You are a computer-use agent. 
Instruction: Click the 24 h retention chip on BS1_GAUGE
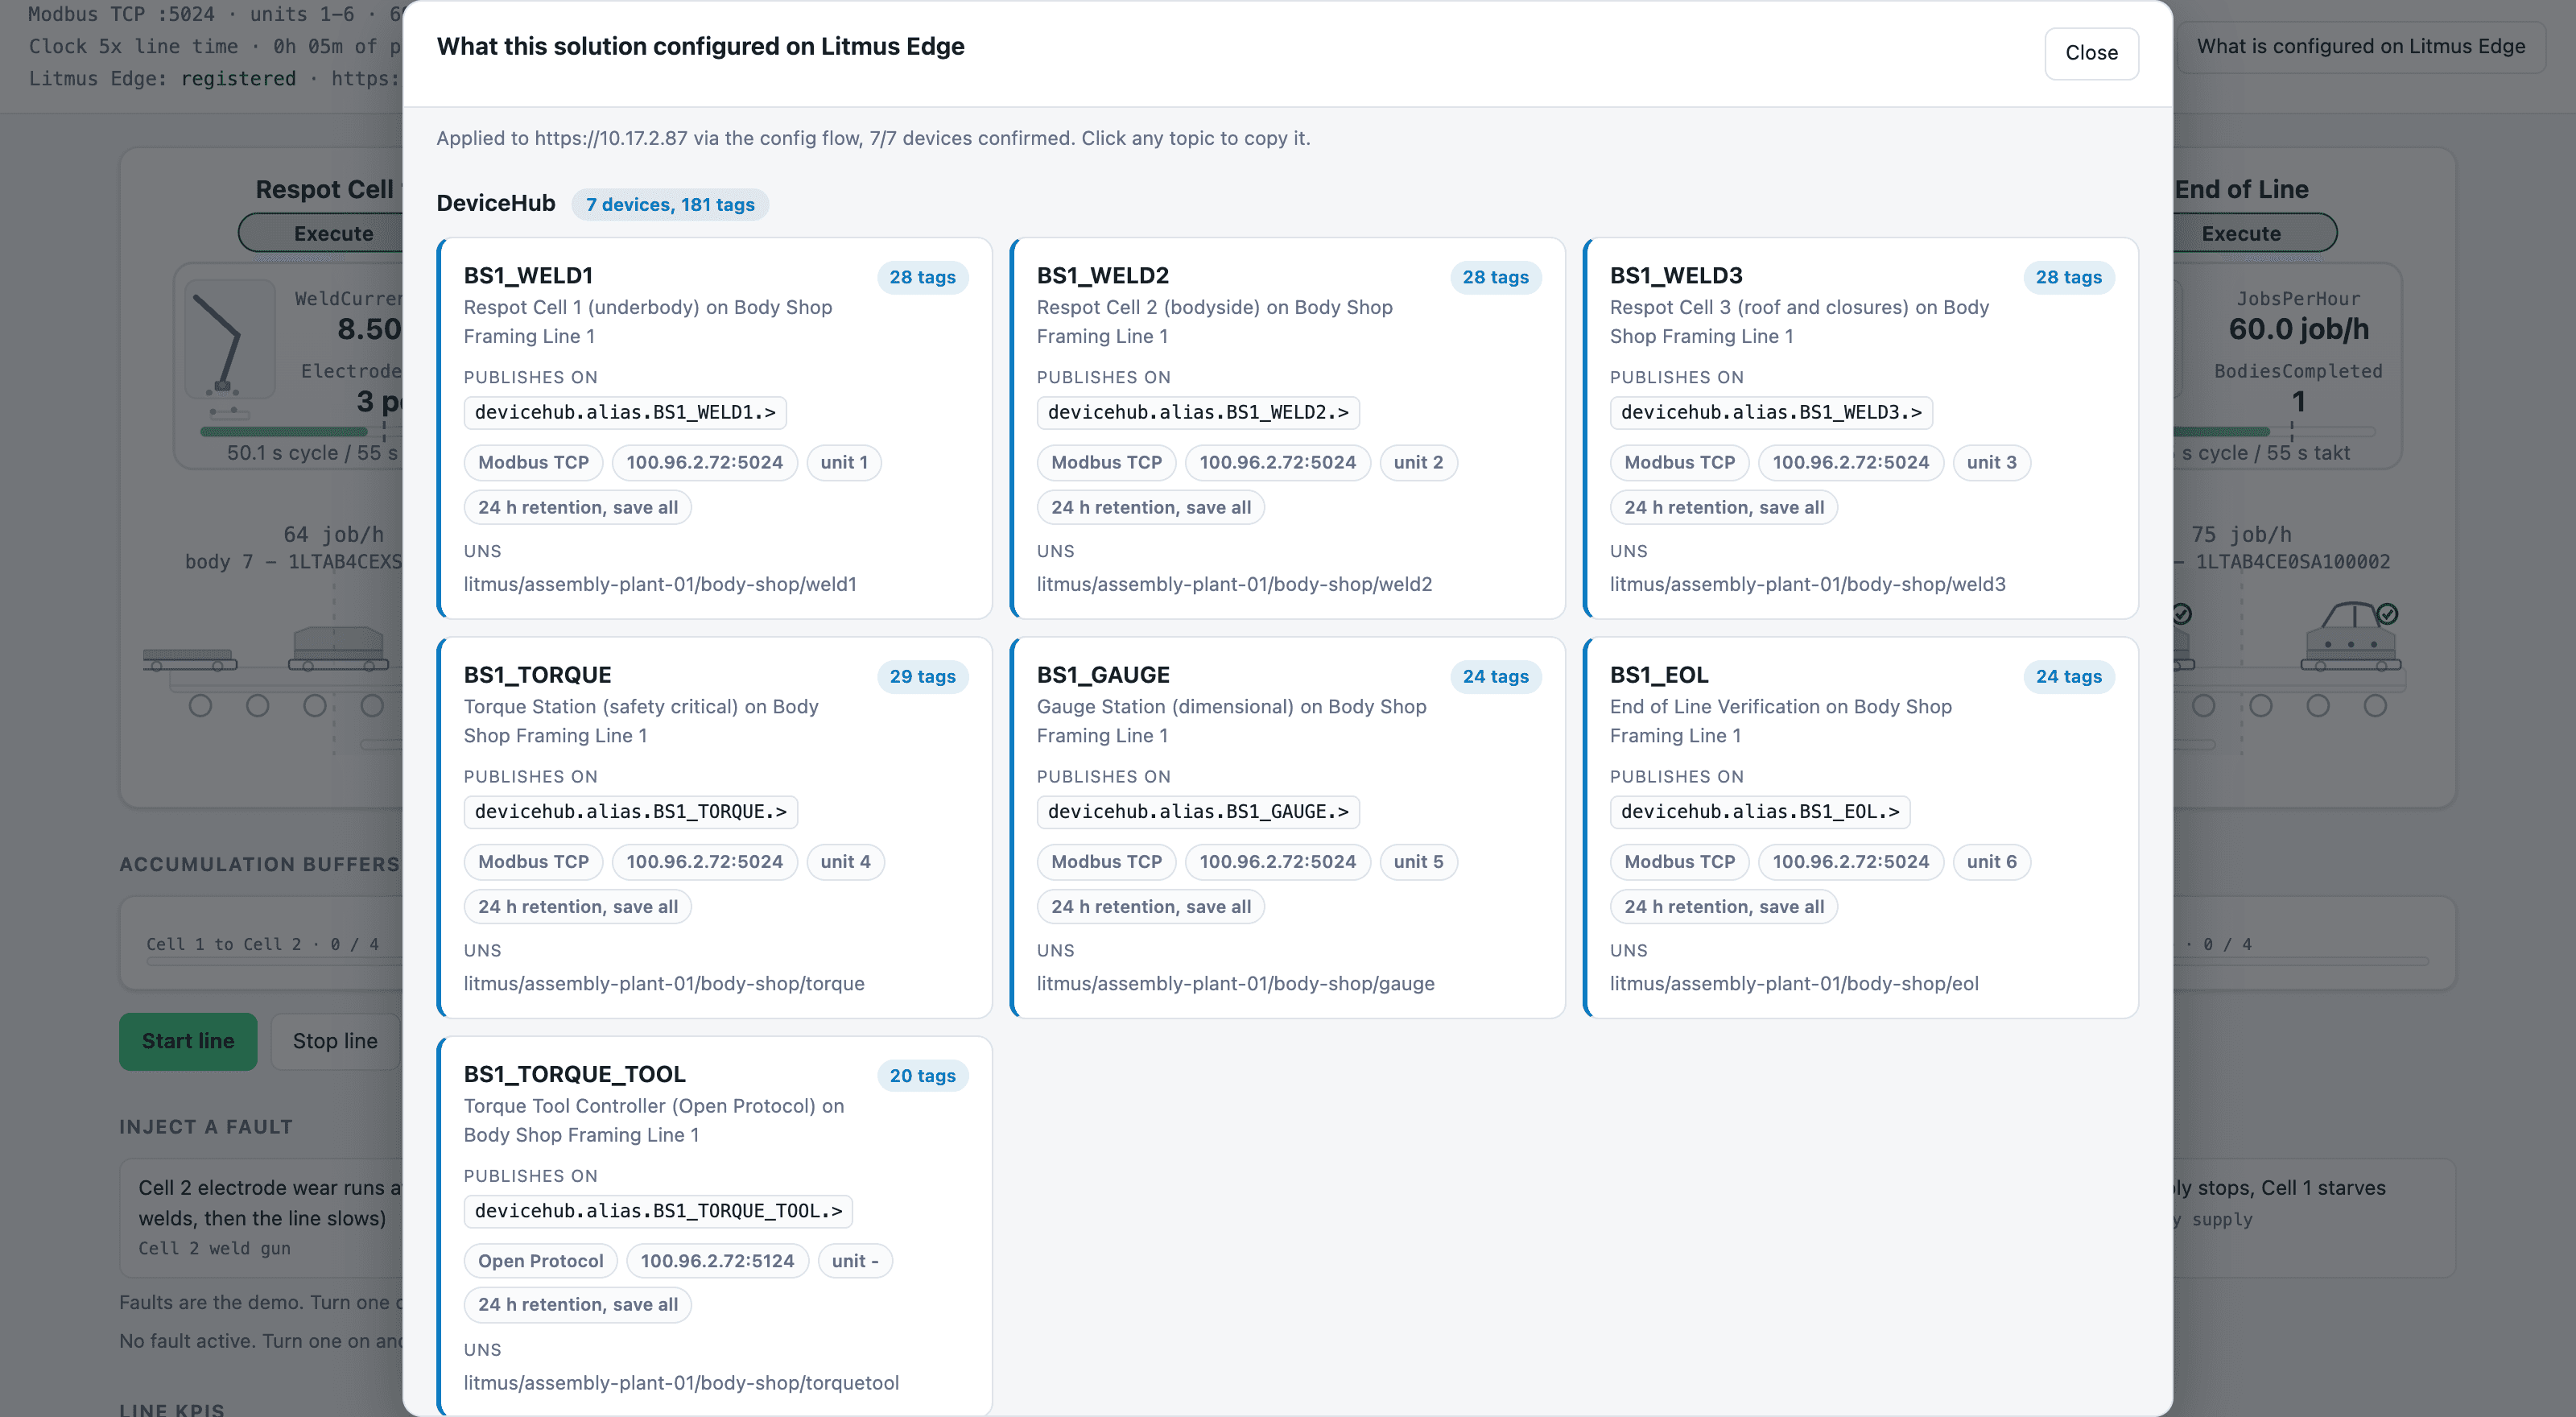pos(1151,906)
